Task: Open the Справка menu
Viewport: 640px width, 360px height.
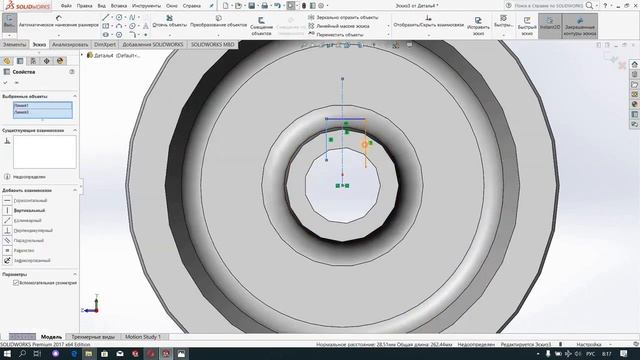Action: tap(191, 6)
